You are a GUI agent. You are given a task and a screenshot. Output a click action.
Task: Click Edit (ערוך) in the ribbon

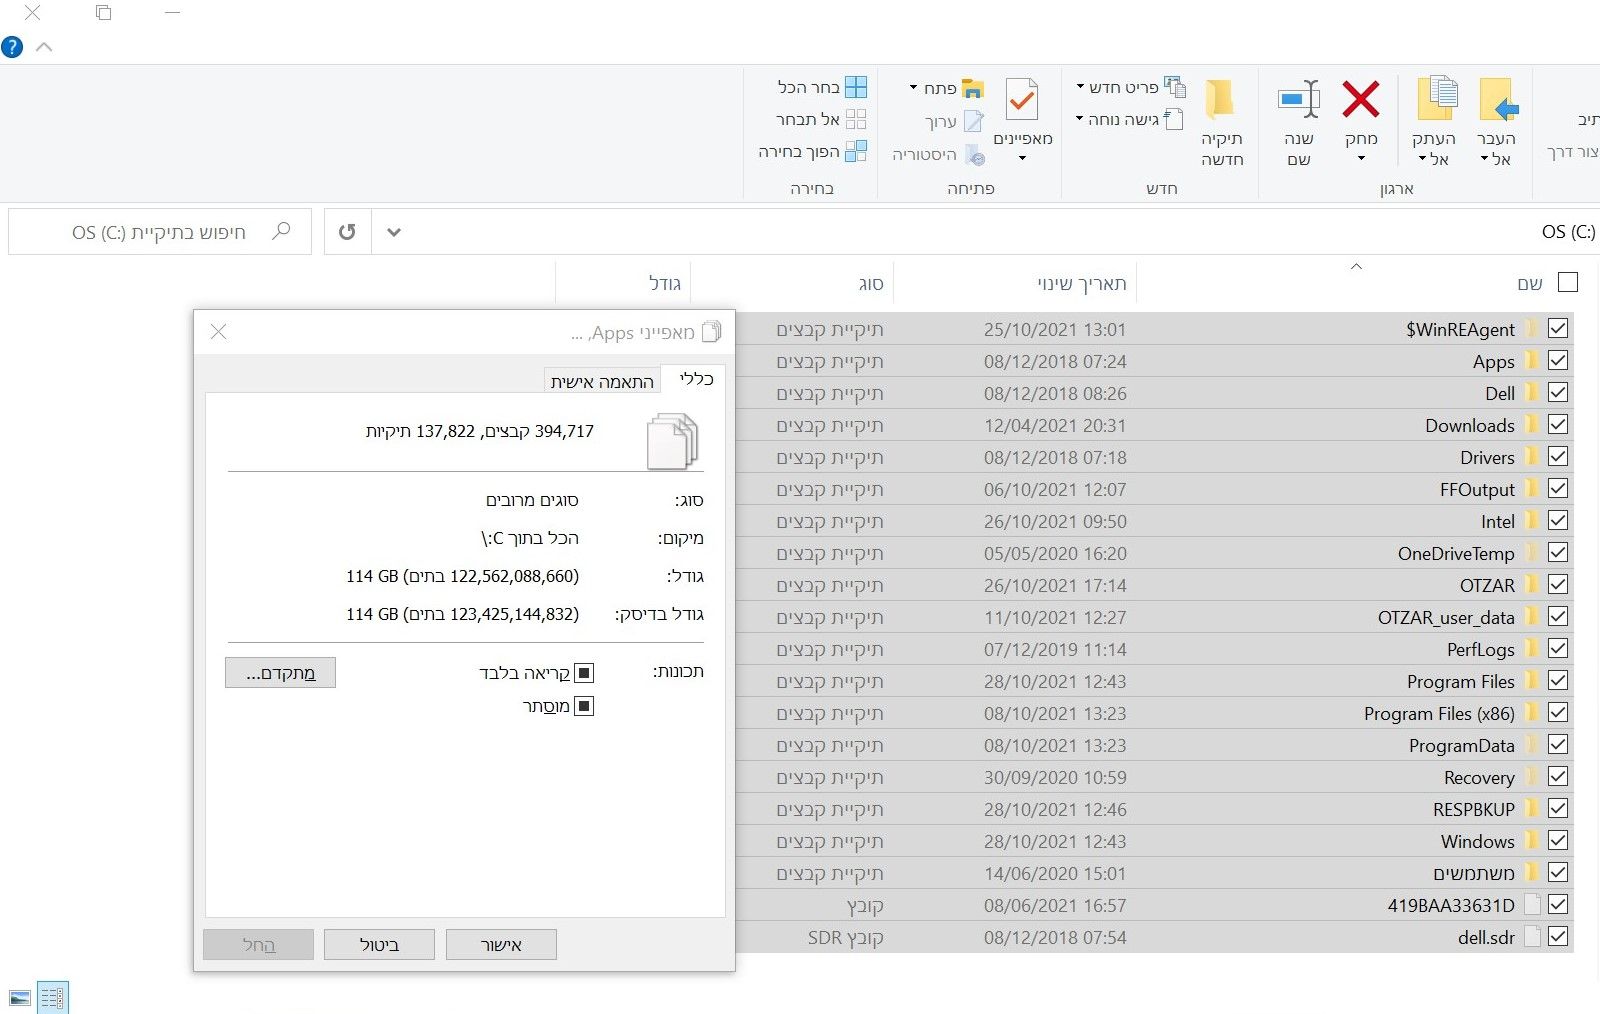point(954,122)
